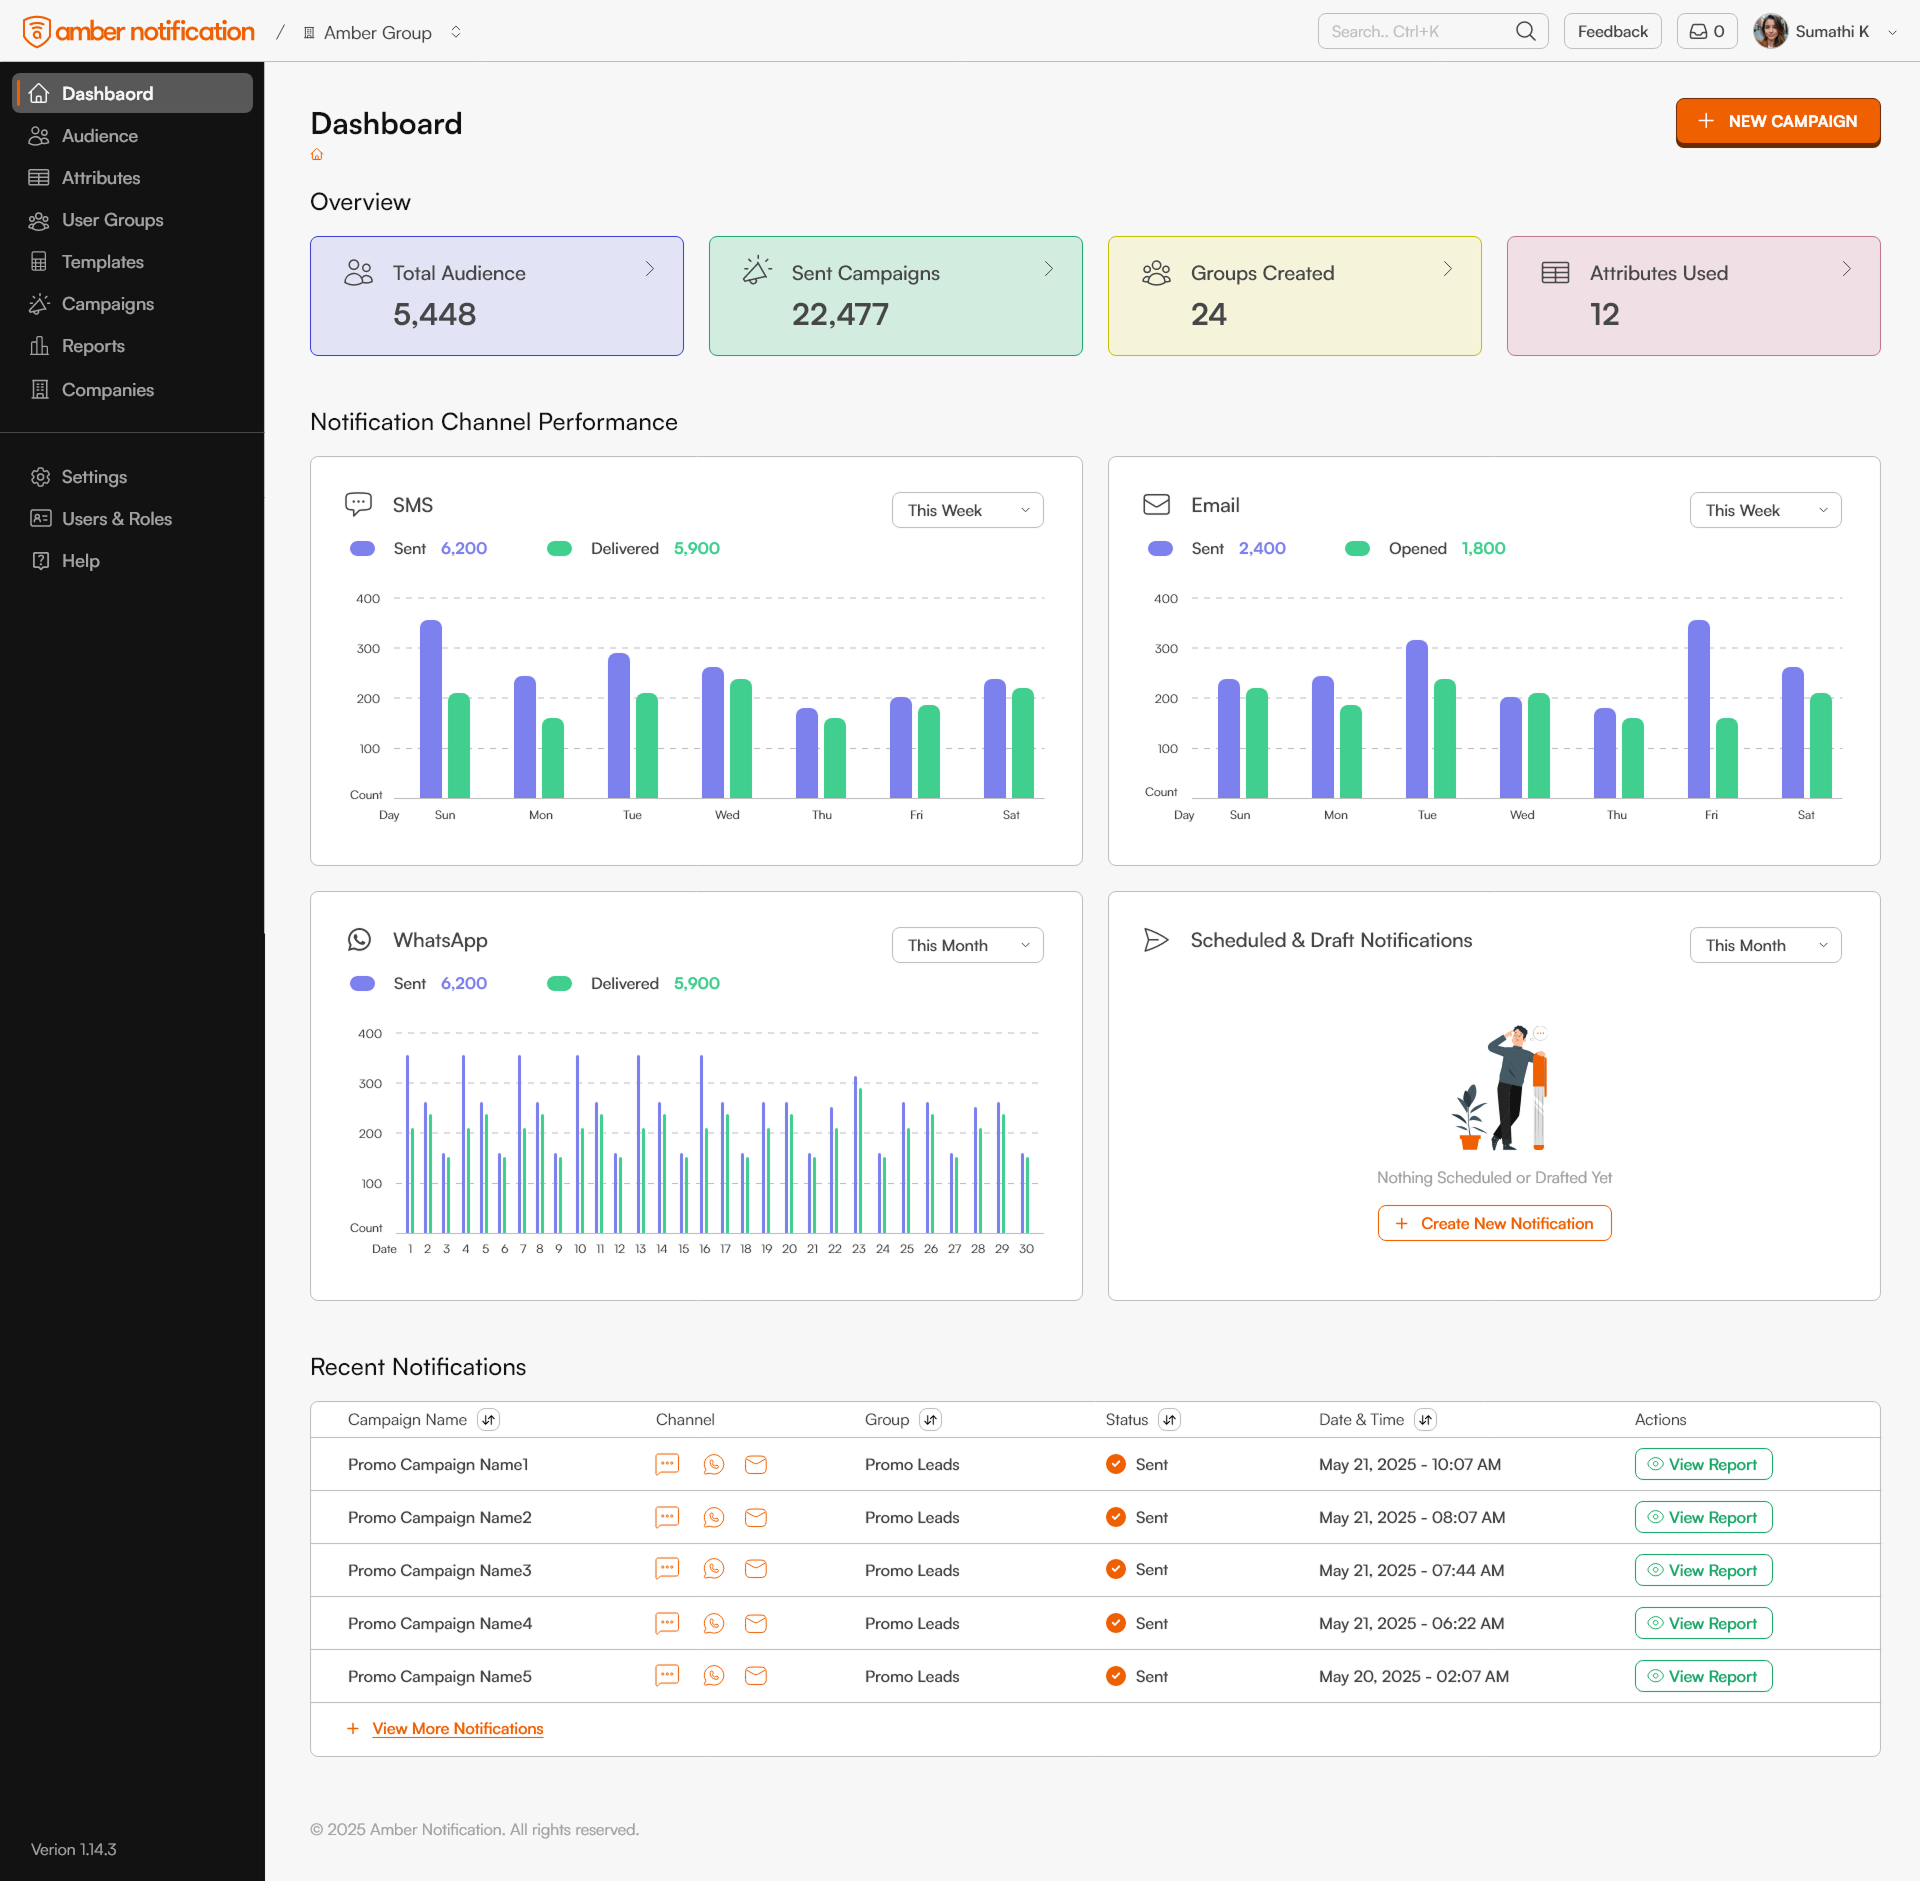Open SMS This Week dropdown
Viewport: 1920px width, 1881px height.
pyautogui.click(x=967, y=510)
